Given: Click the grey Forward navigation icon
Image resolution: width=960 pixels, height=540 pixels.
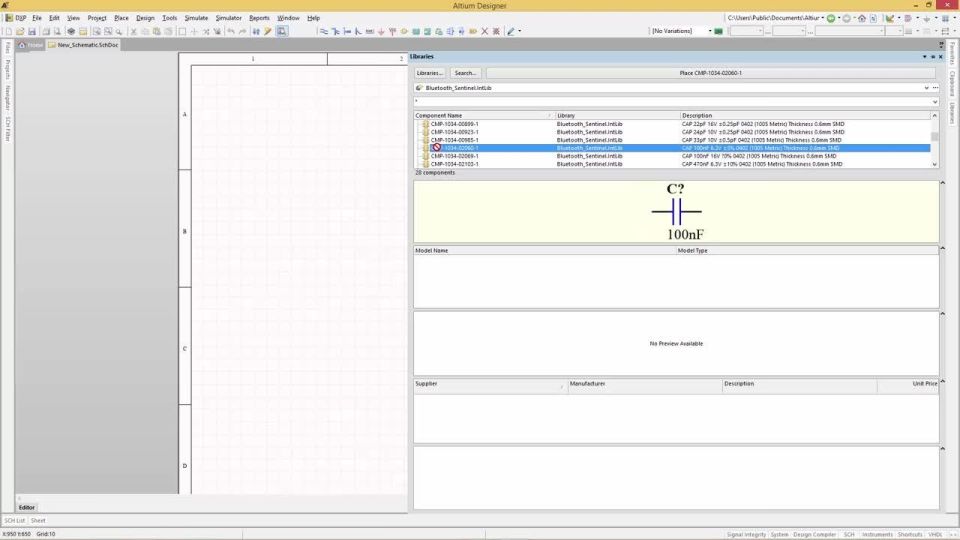Looking at the screenshot, I should click(x=847, y=18).
